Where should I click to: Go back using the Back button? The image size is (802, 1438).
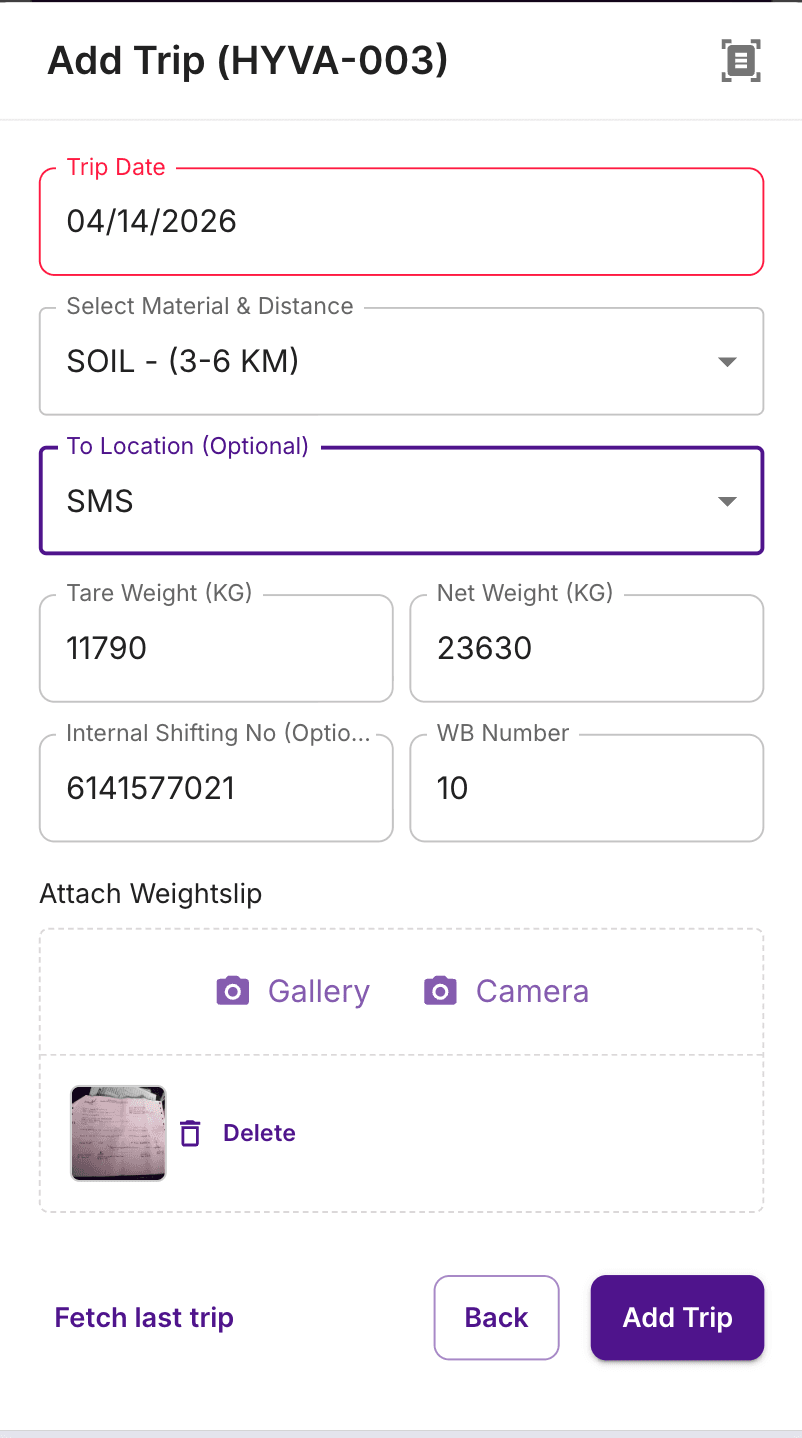pyautogui.click(x=496, y=1317)
